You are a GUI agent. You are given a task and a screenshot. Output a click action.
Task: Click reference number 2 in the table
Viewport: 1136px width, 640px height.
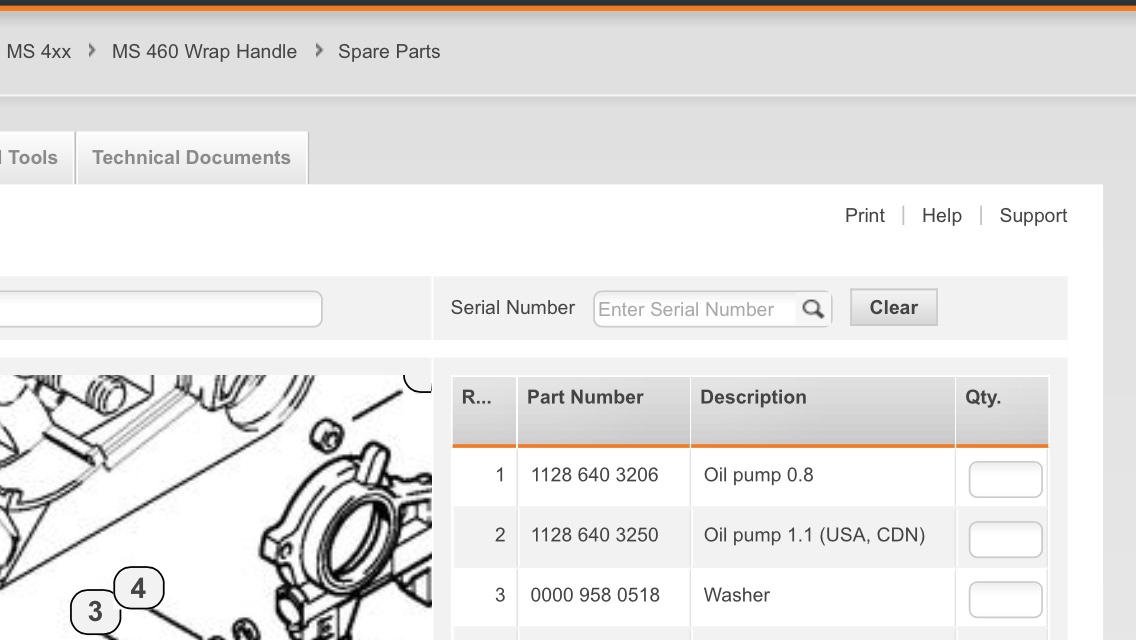[500, 535]
